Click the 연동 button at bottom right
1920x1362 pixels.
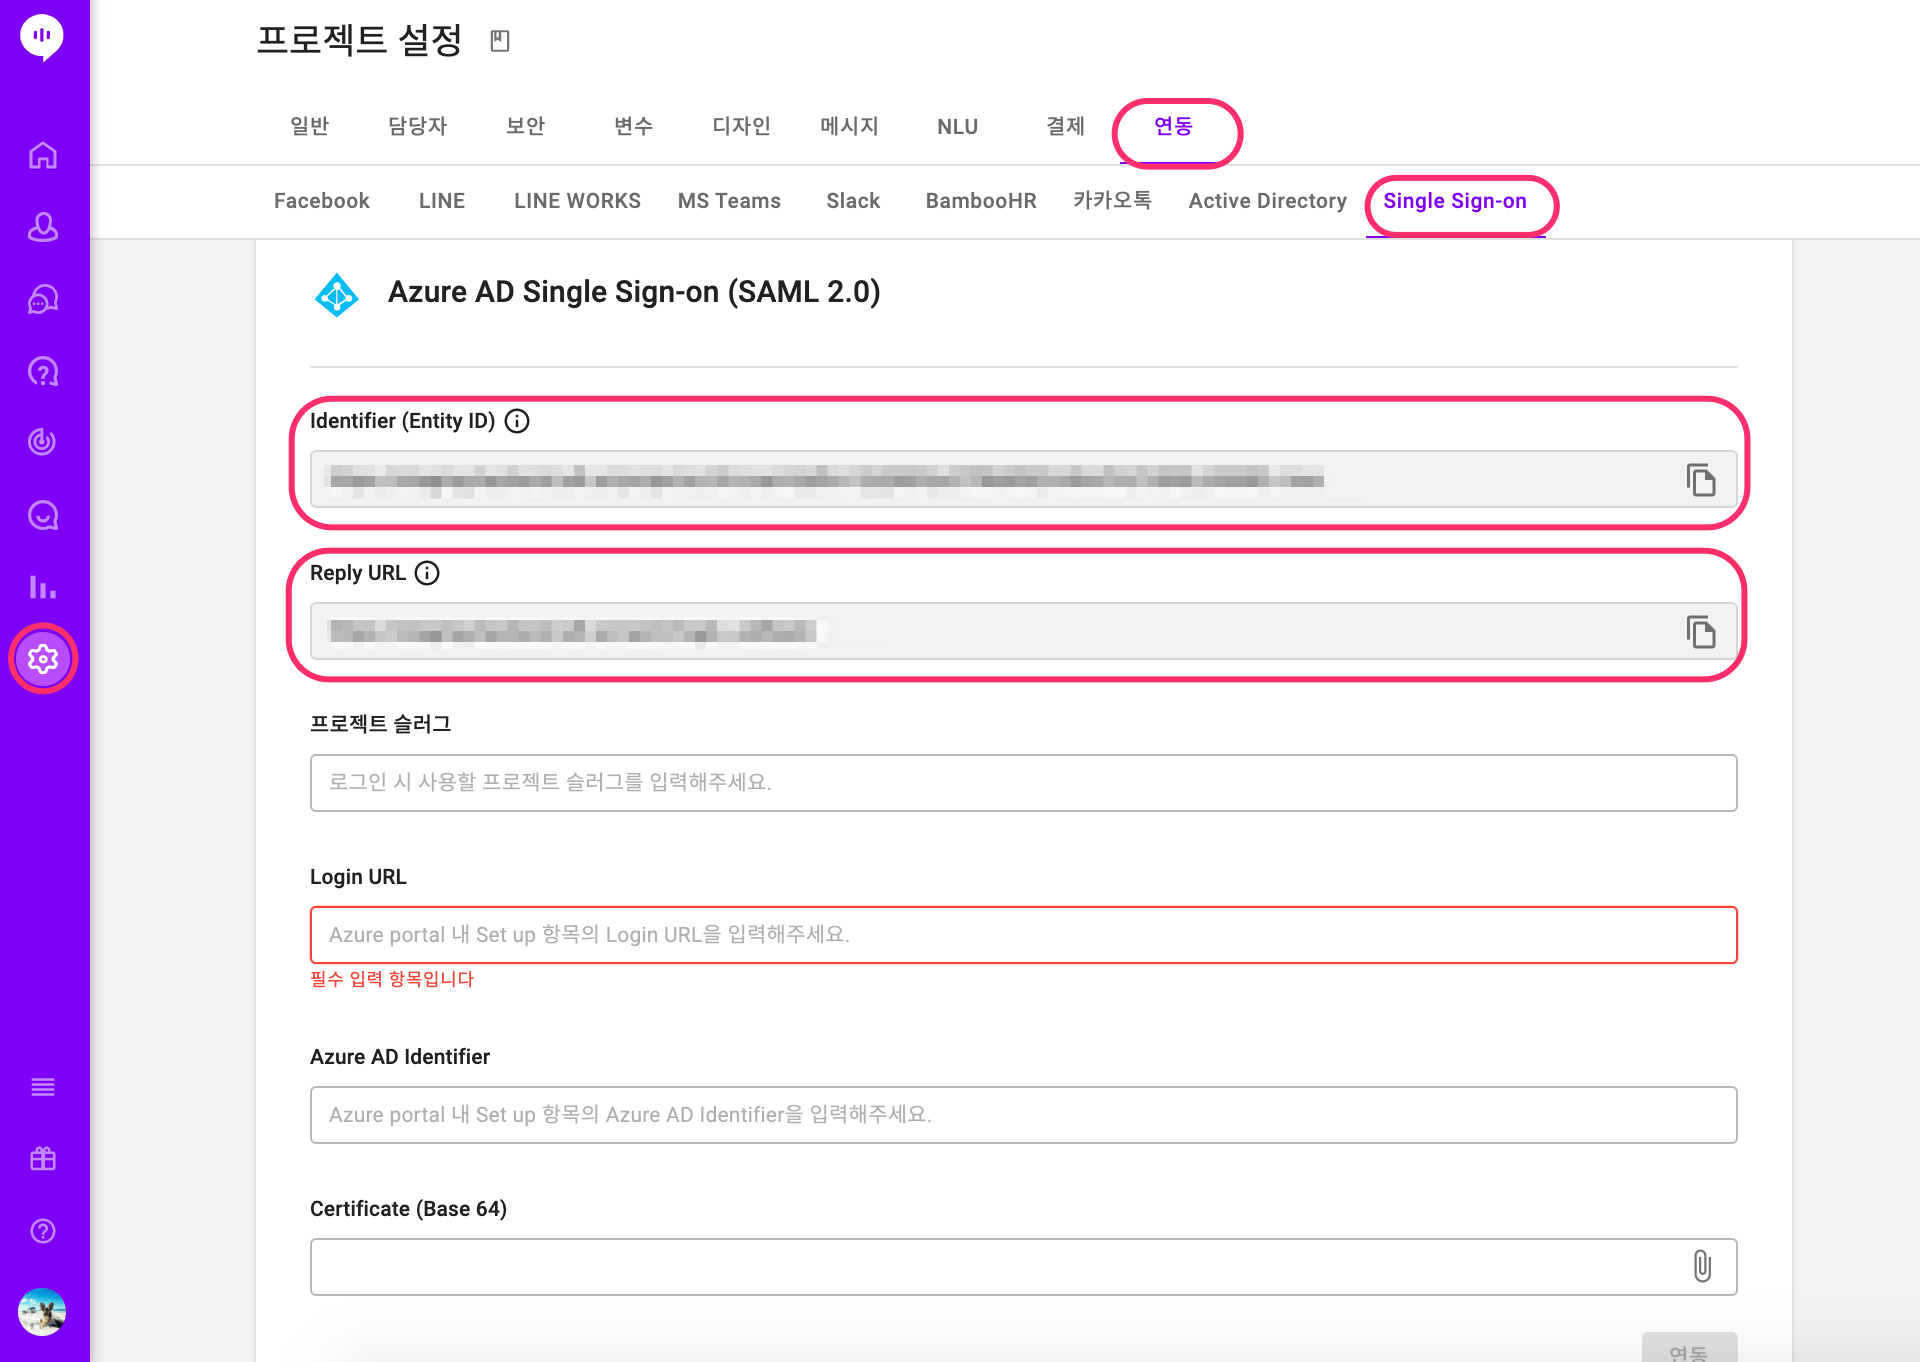pos(1689,1348)
